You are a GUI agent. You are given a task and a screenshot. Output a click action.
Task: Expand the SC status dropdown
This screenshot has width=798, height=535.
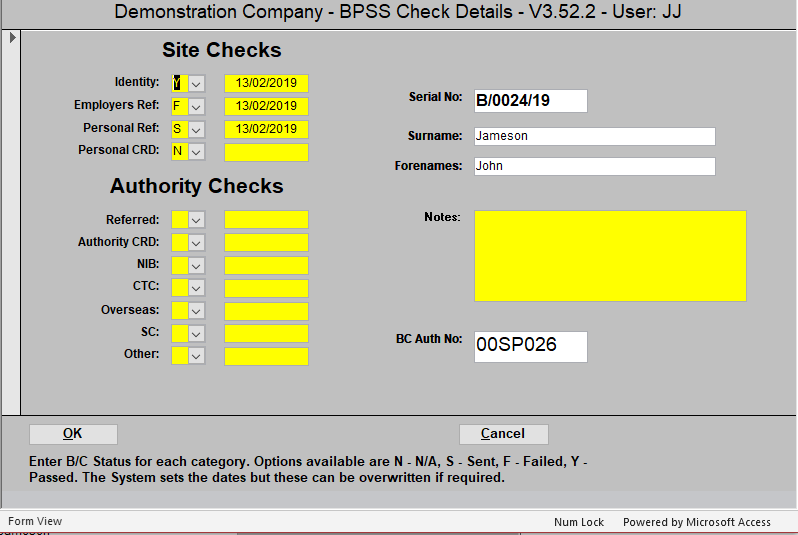coord(197,333)
